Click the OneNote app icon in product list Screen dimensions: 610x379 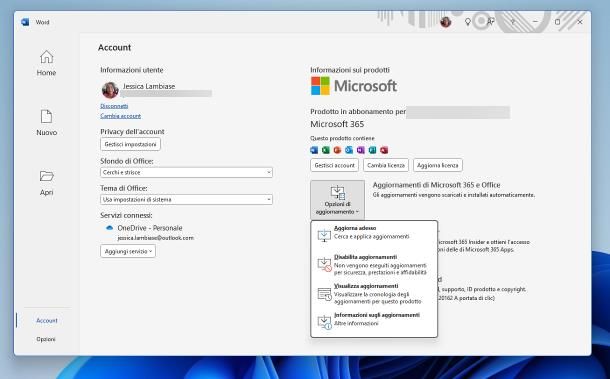[361, 150]
